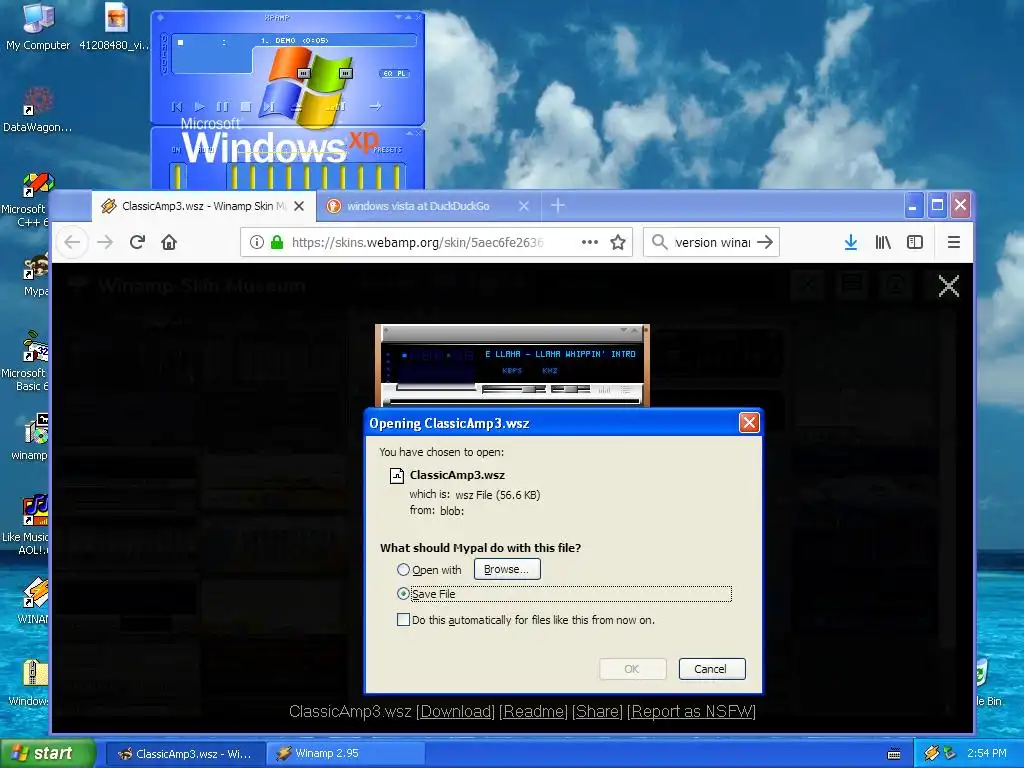Select Like Music AOL desktop icon
This screenshot has width=1024, height=768.
26,524
